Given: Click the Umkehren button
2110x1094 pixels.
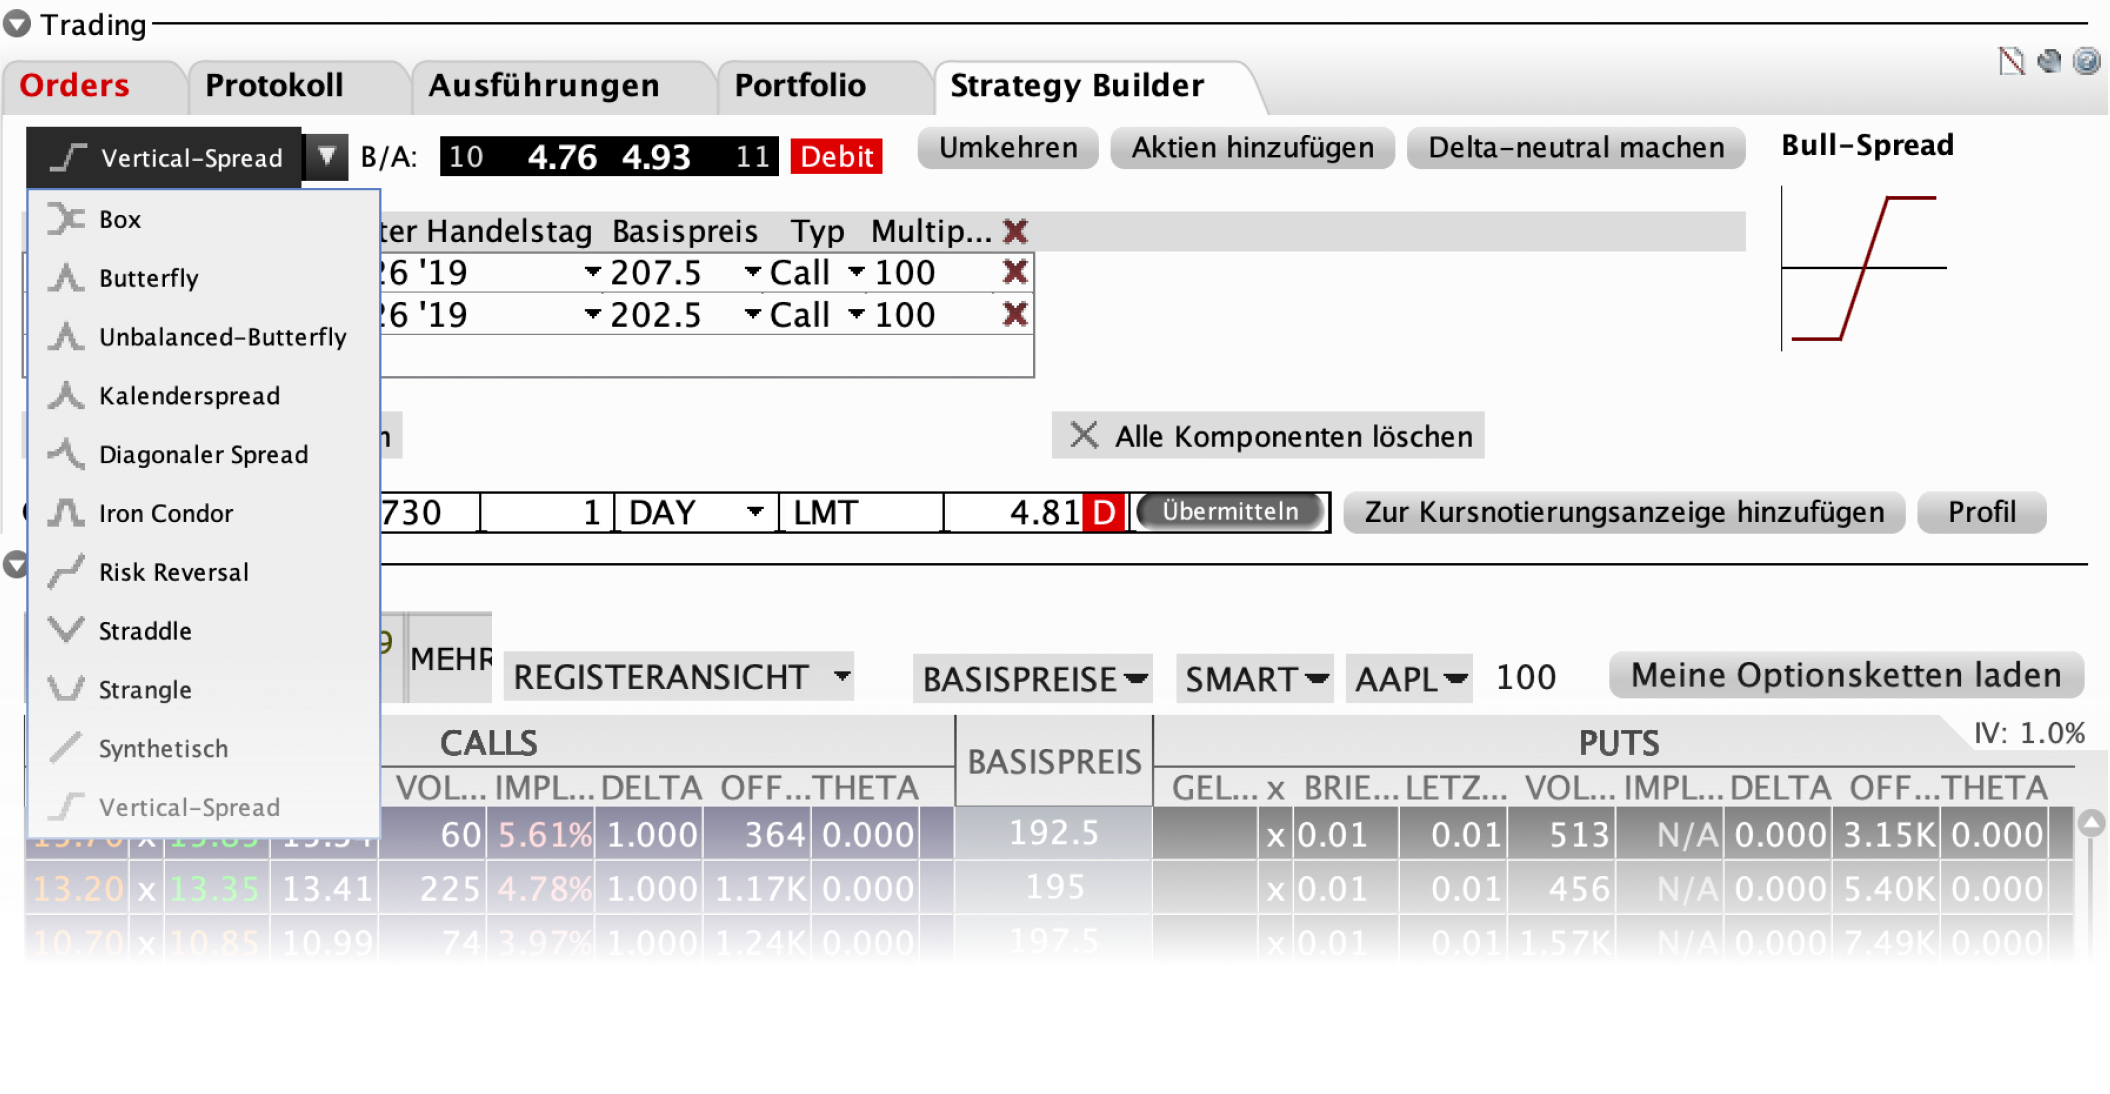Looking at the screenshot, I should [x=1008, y=148].
